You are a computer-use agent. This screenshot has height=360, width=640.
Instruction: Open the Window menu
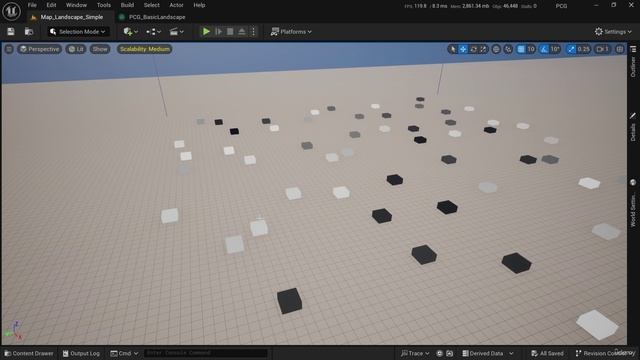click(76, 5)
